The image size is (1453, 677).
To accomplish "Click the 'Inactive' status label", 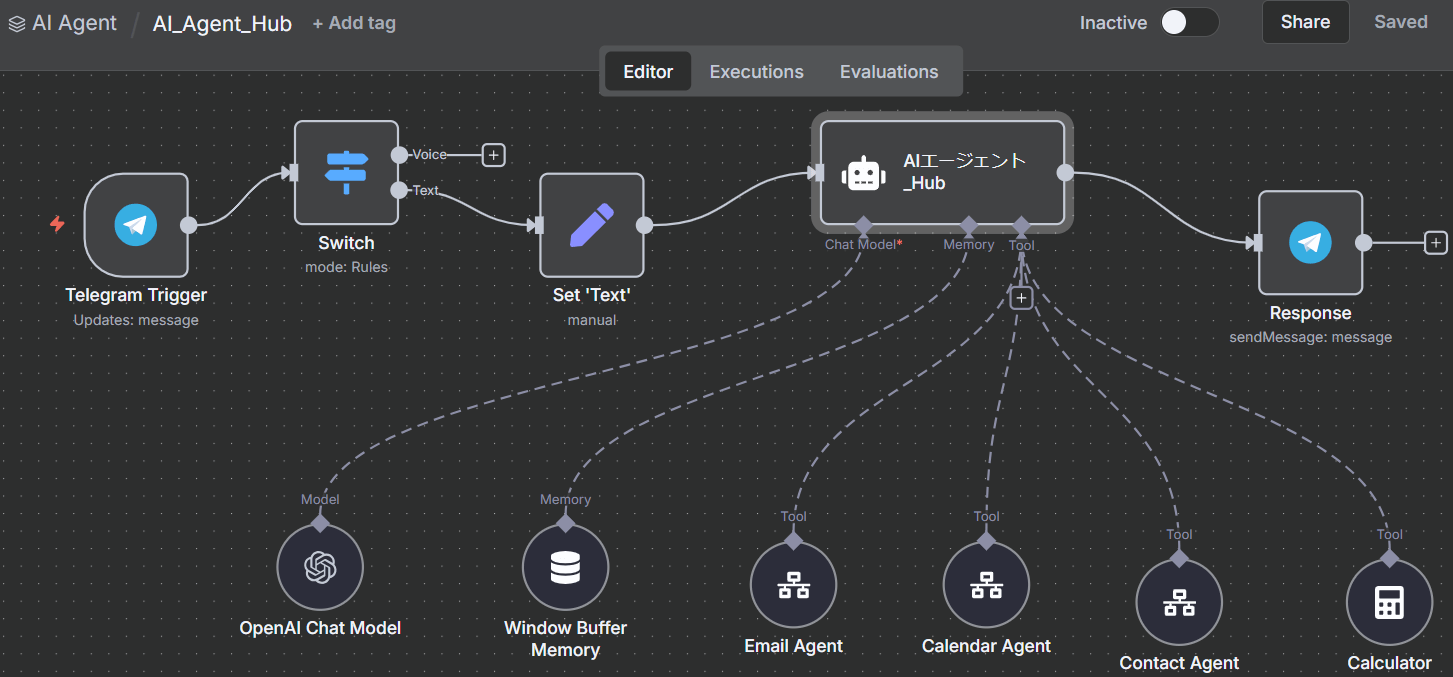I will 1113,23.
